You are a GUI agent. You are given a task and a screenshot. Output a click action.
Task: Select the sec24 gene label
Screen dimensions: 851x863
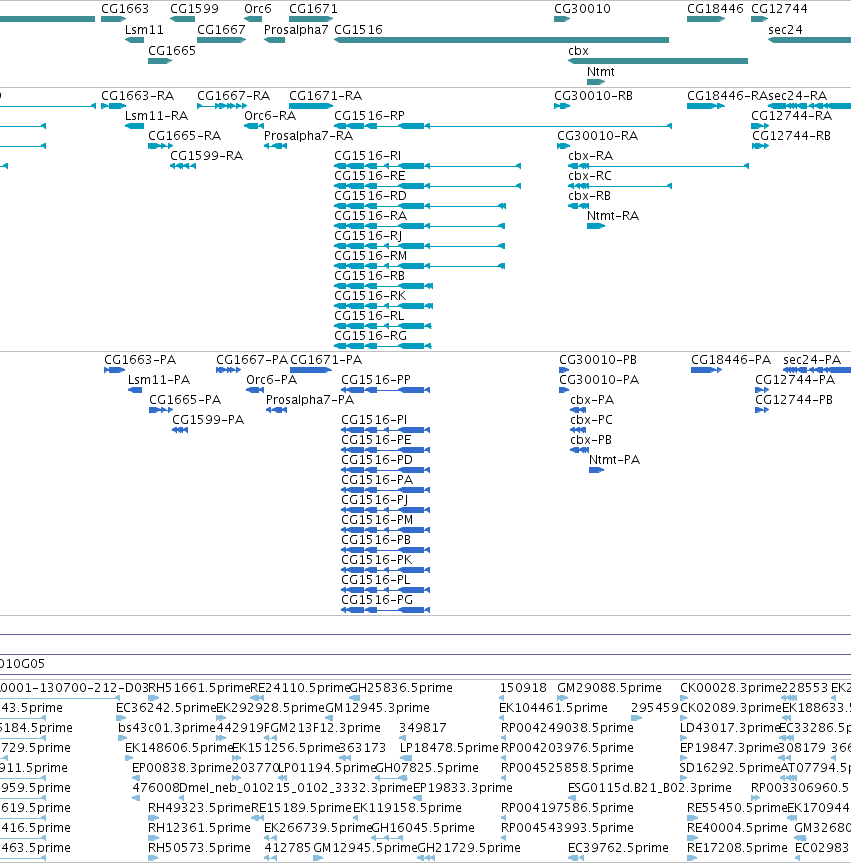pyautogui.click(x=785, y=30)
